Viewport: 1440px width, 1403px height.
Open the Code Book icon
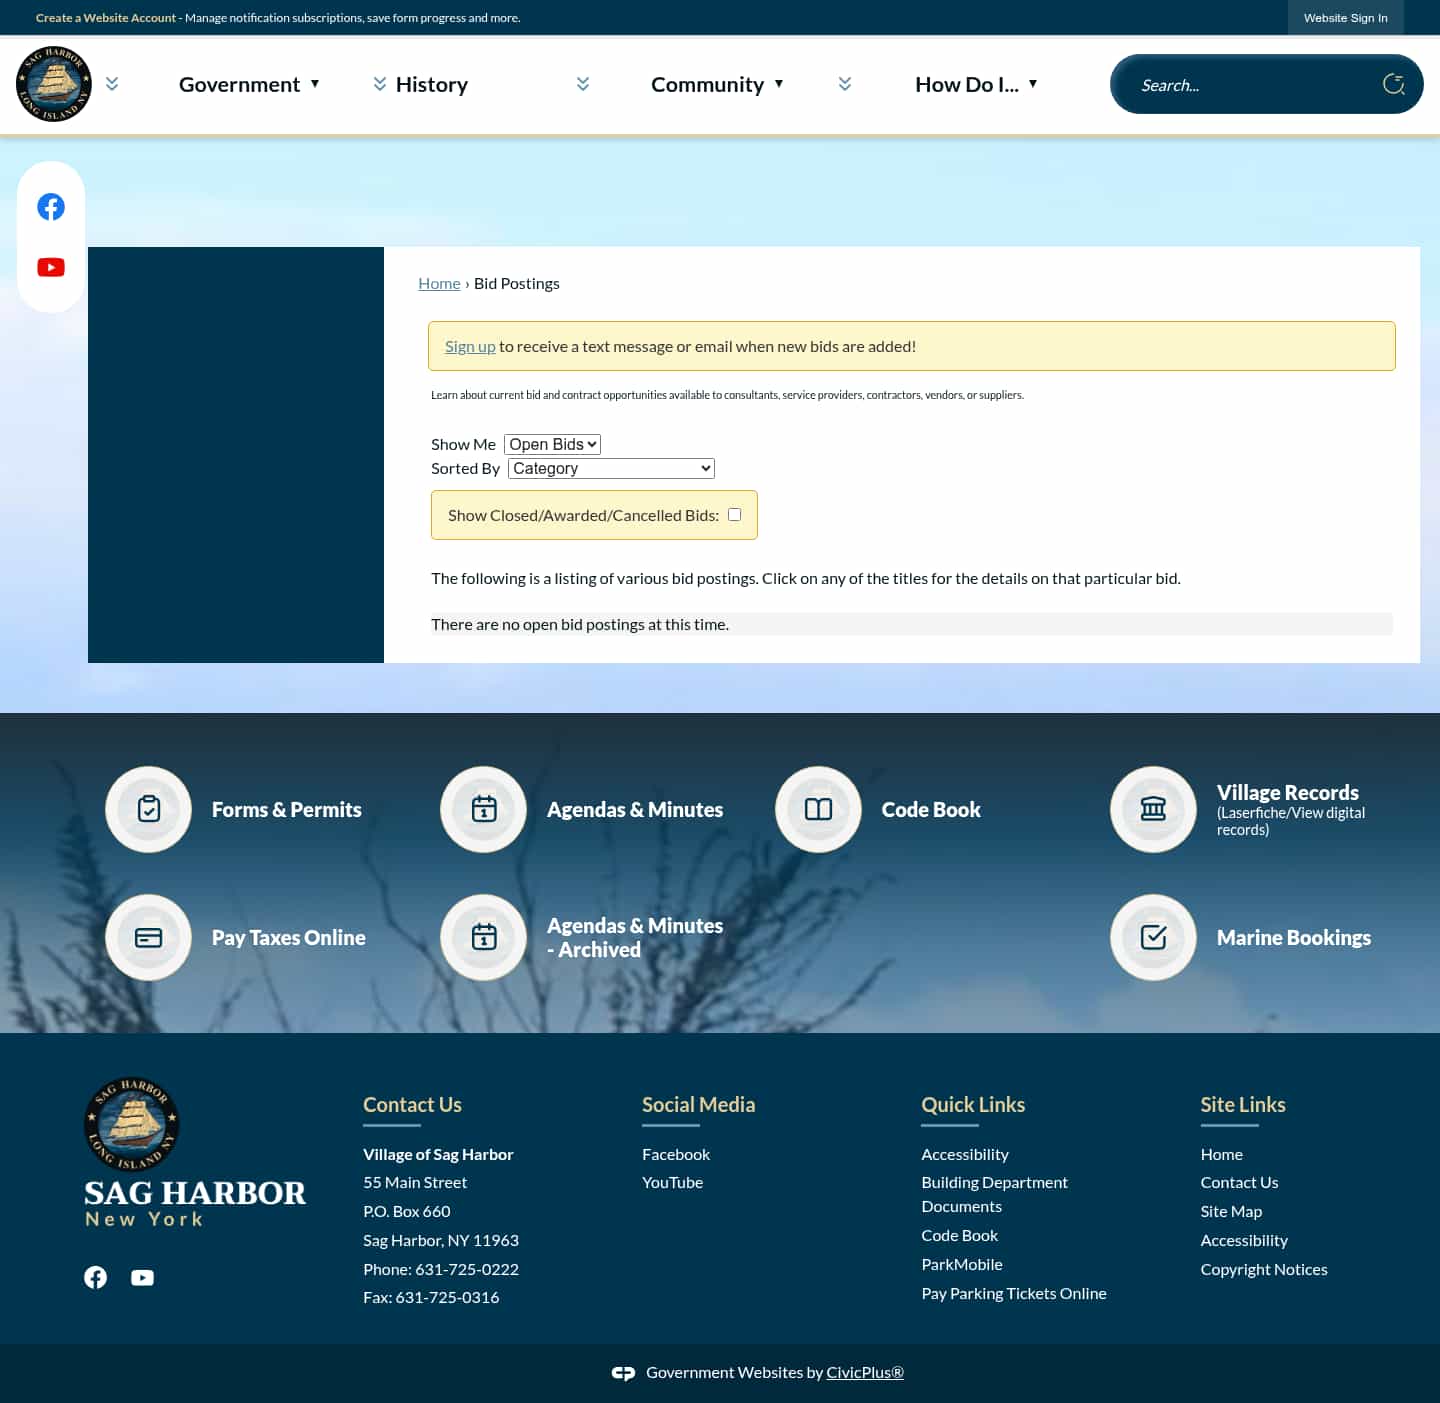[x=818, y=809]
